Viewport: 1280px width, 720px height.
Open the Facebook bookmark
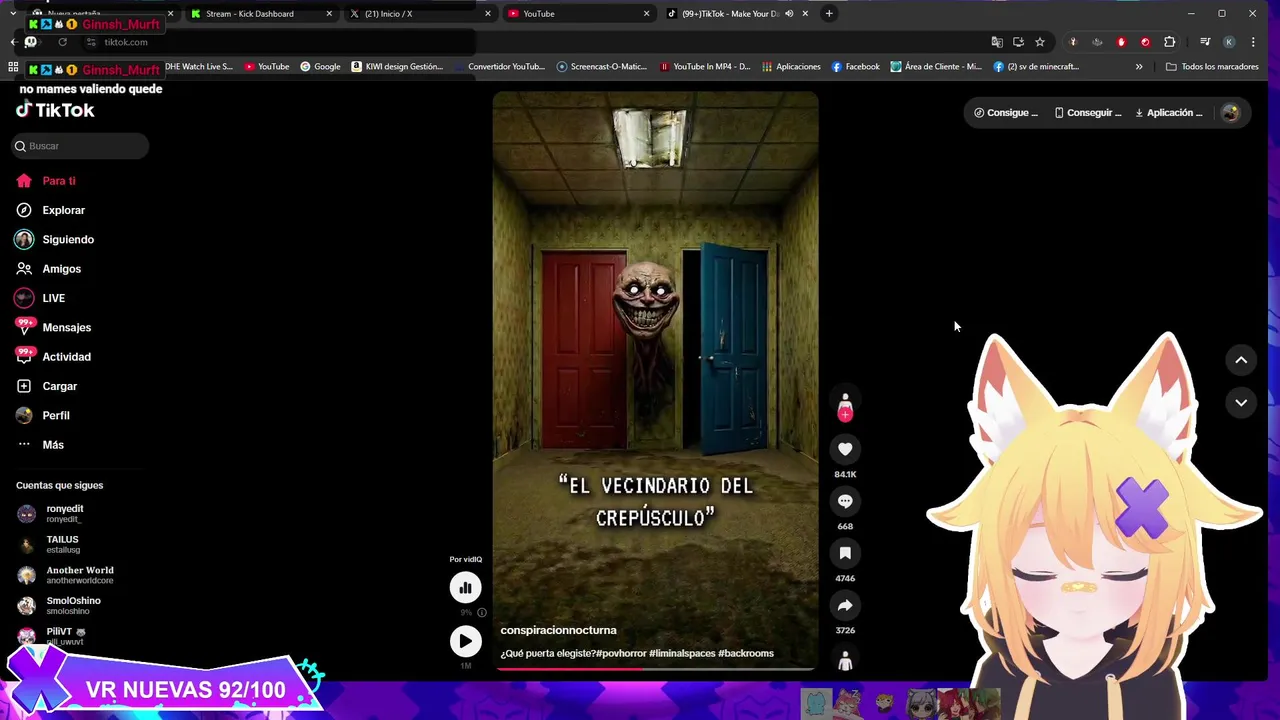point(855,67)
